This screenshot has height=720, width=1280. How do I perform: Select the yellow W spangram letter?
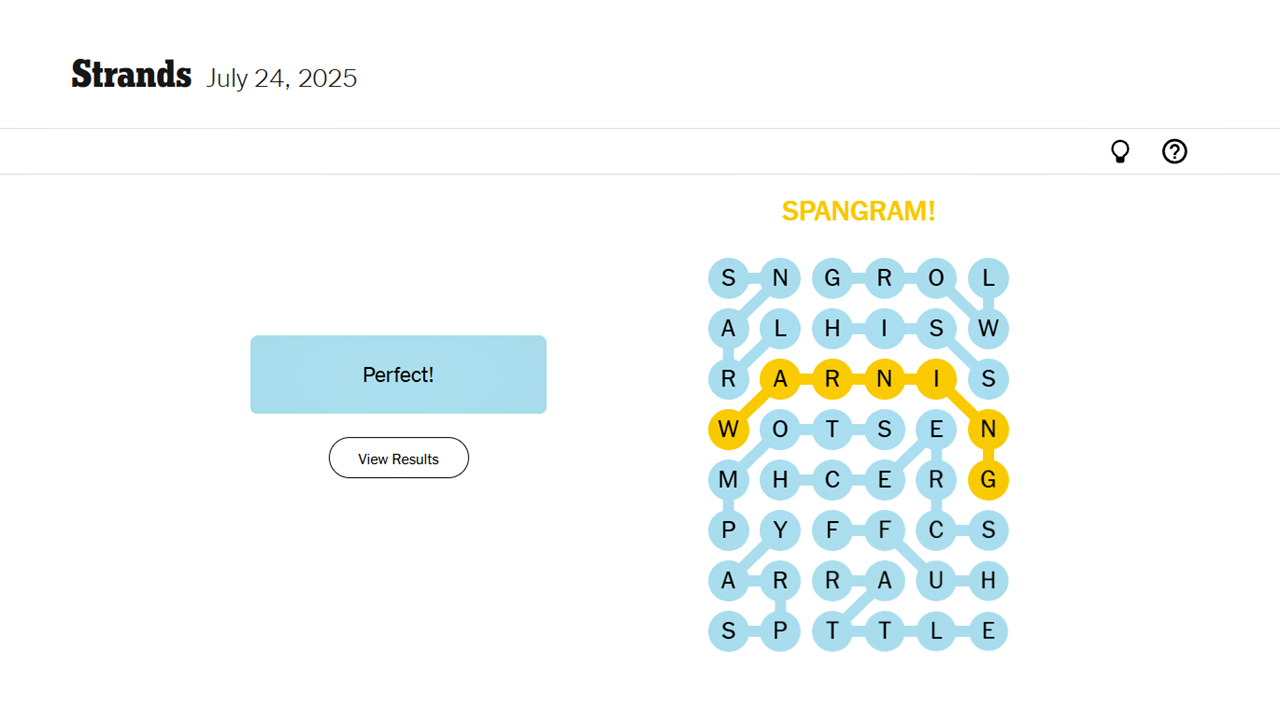pyautogui.click(x=728, y=430)
